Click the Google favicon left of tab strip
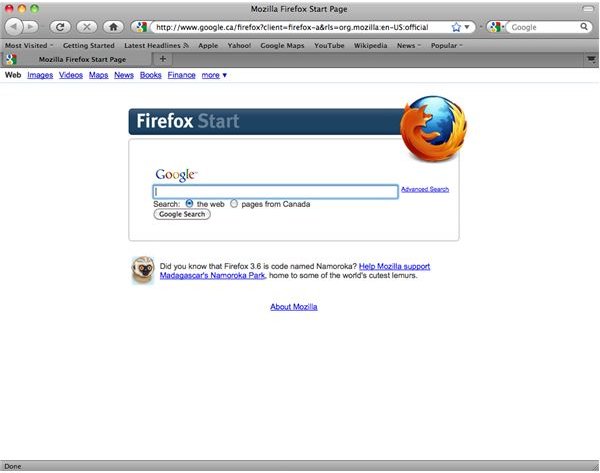Screen dimensions: 600x473 pos(11,59)
